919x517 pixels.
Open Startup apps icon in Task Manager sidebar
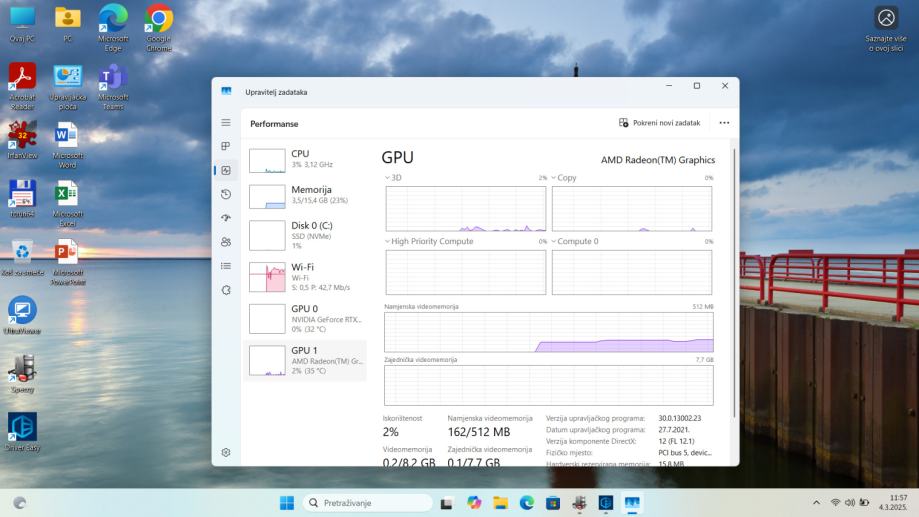pos(226,217)
